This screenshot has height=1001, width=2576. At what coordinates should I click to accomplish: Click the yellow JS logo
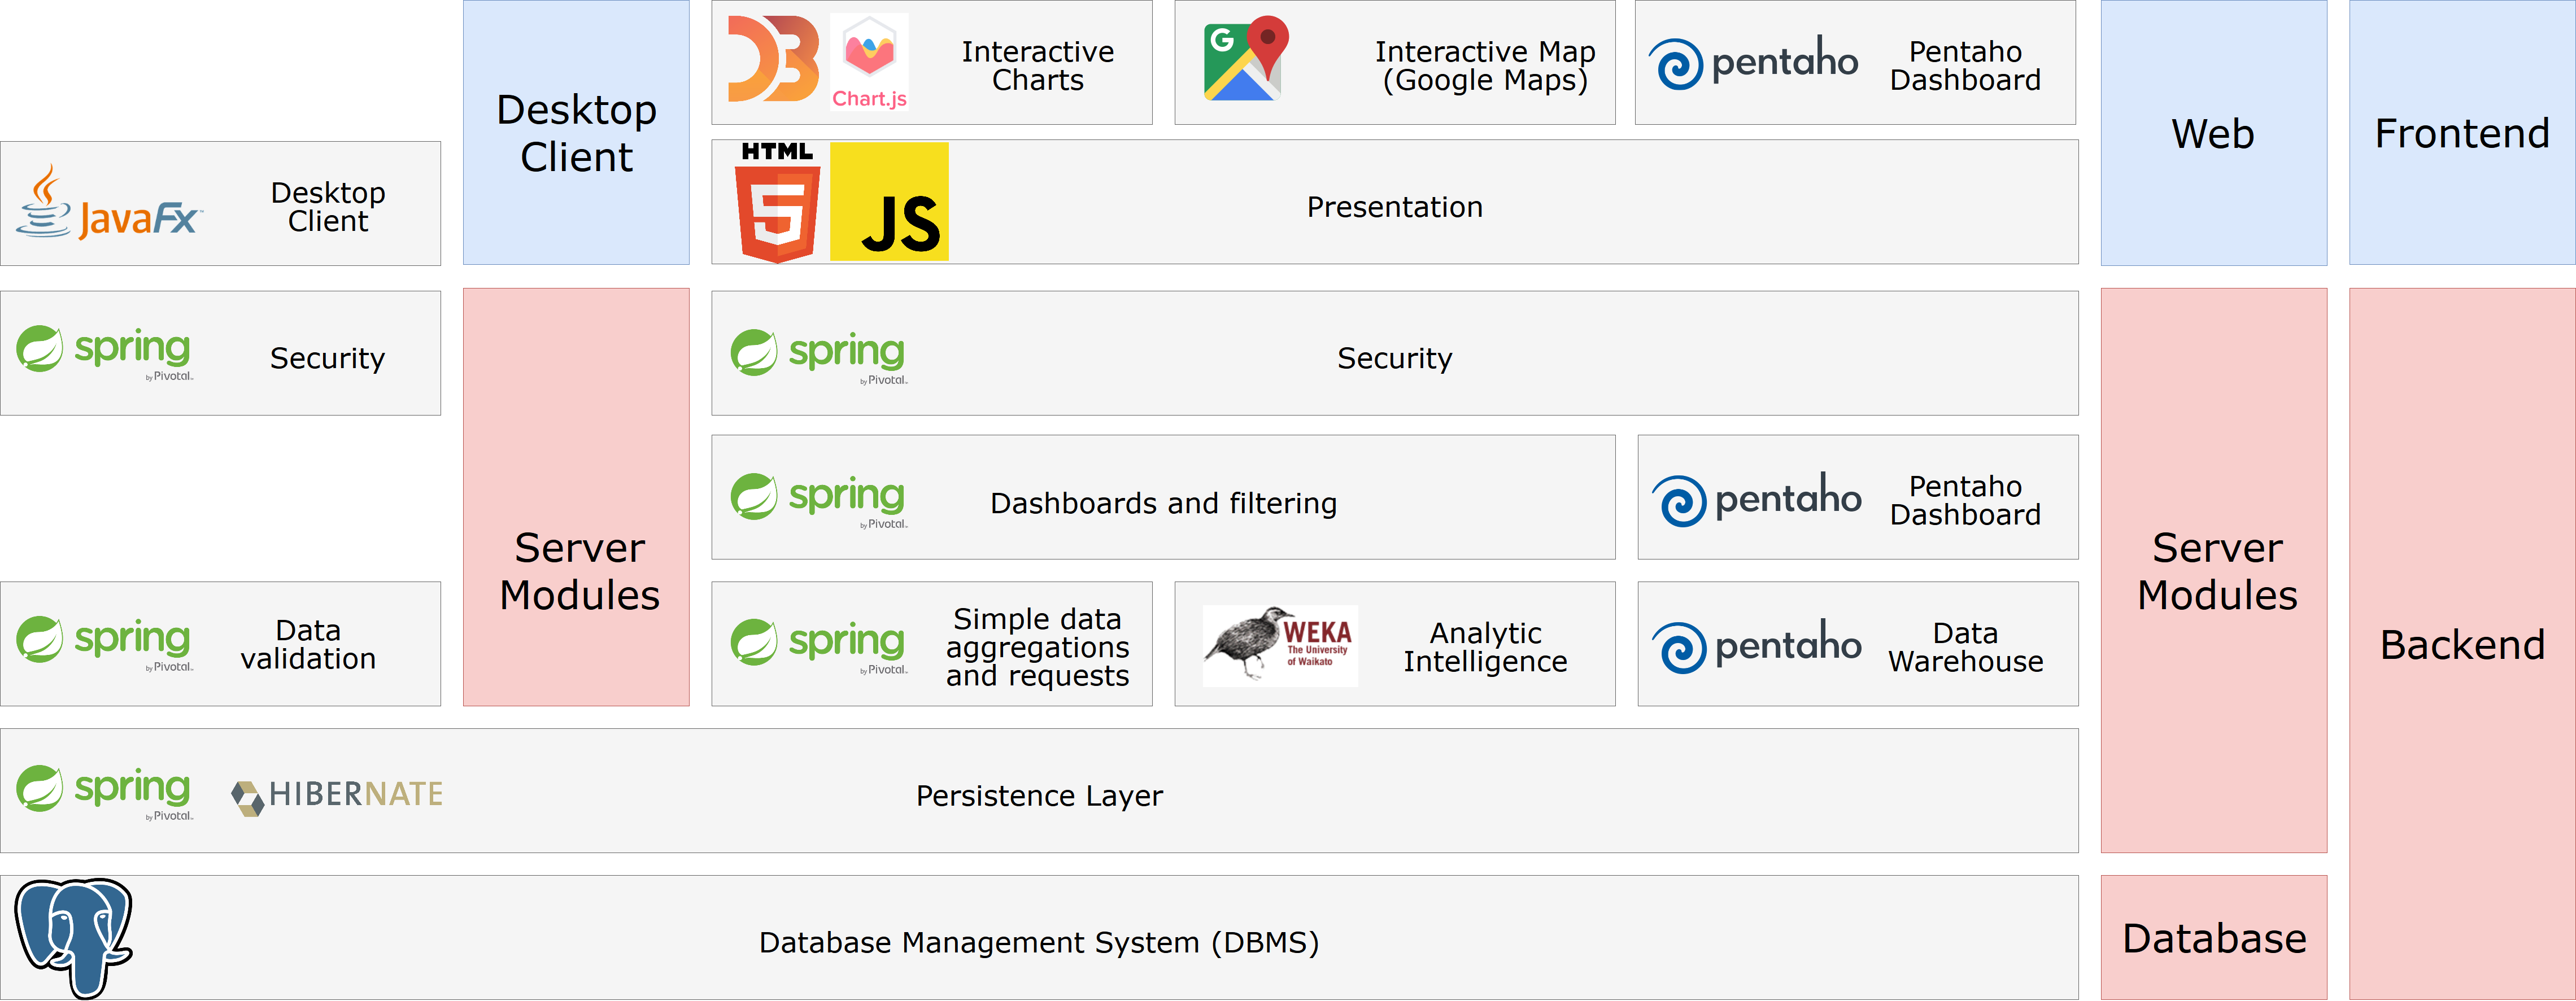click(x=889, y=202)
